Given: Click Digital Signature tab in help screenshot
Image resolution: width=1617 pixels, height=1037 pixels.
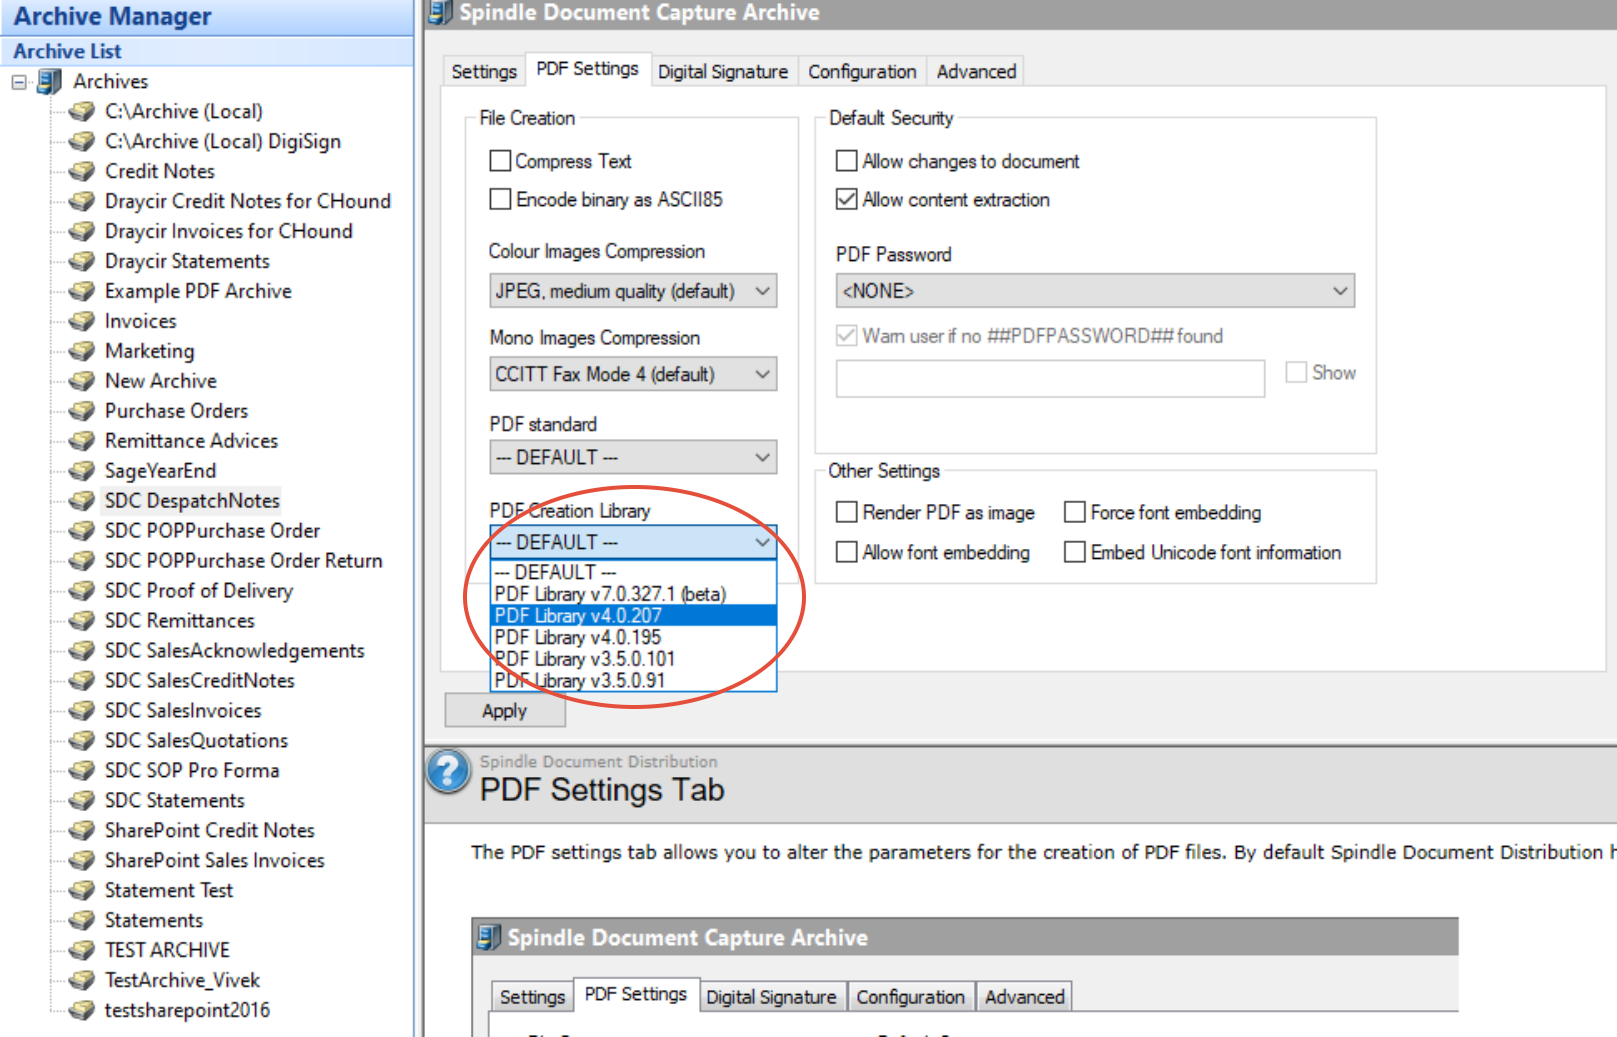Looking at the screenshot, I should pos(771,997).
